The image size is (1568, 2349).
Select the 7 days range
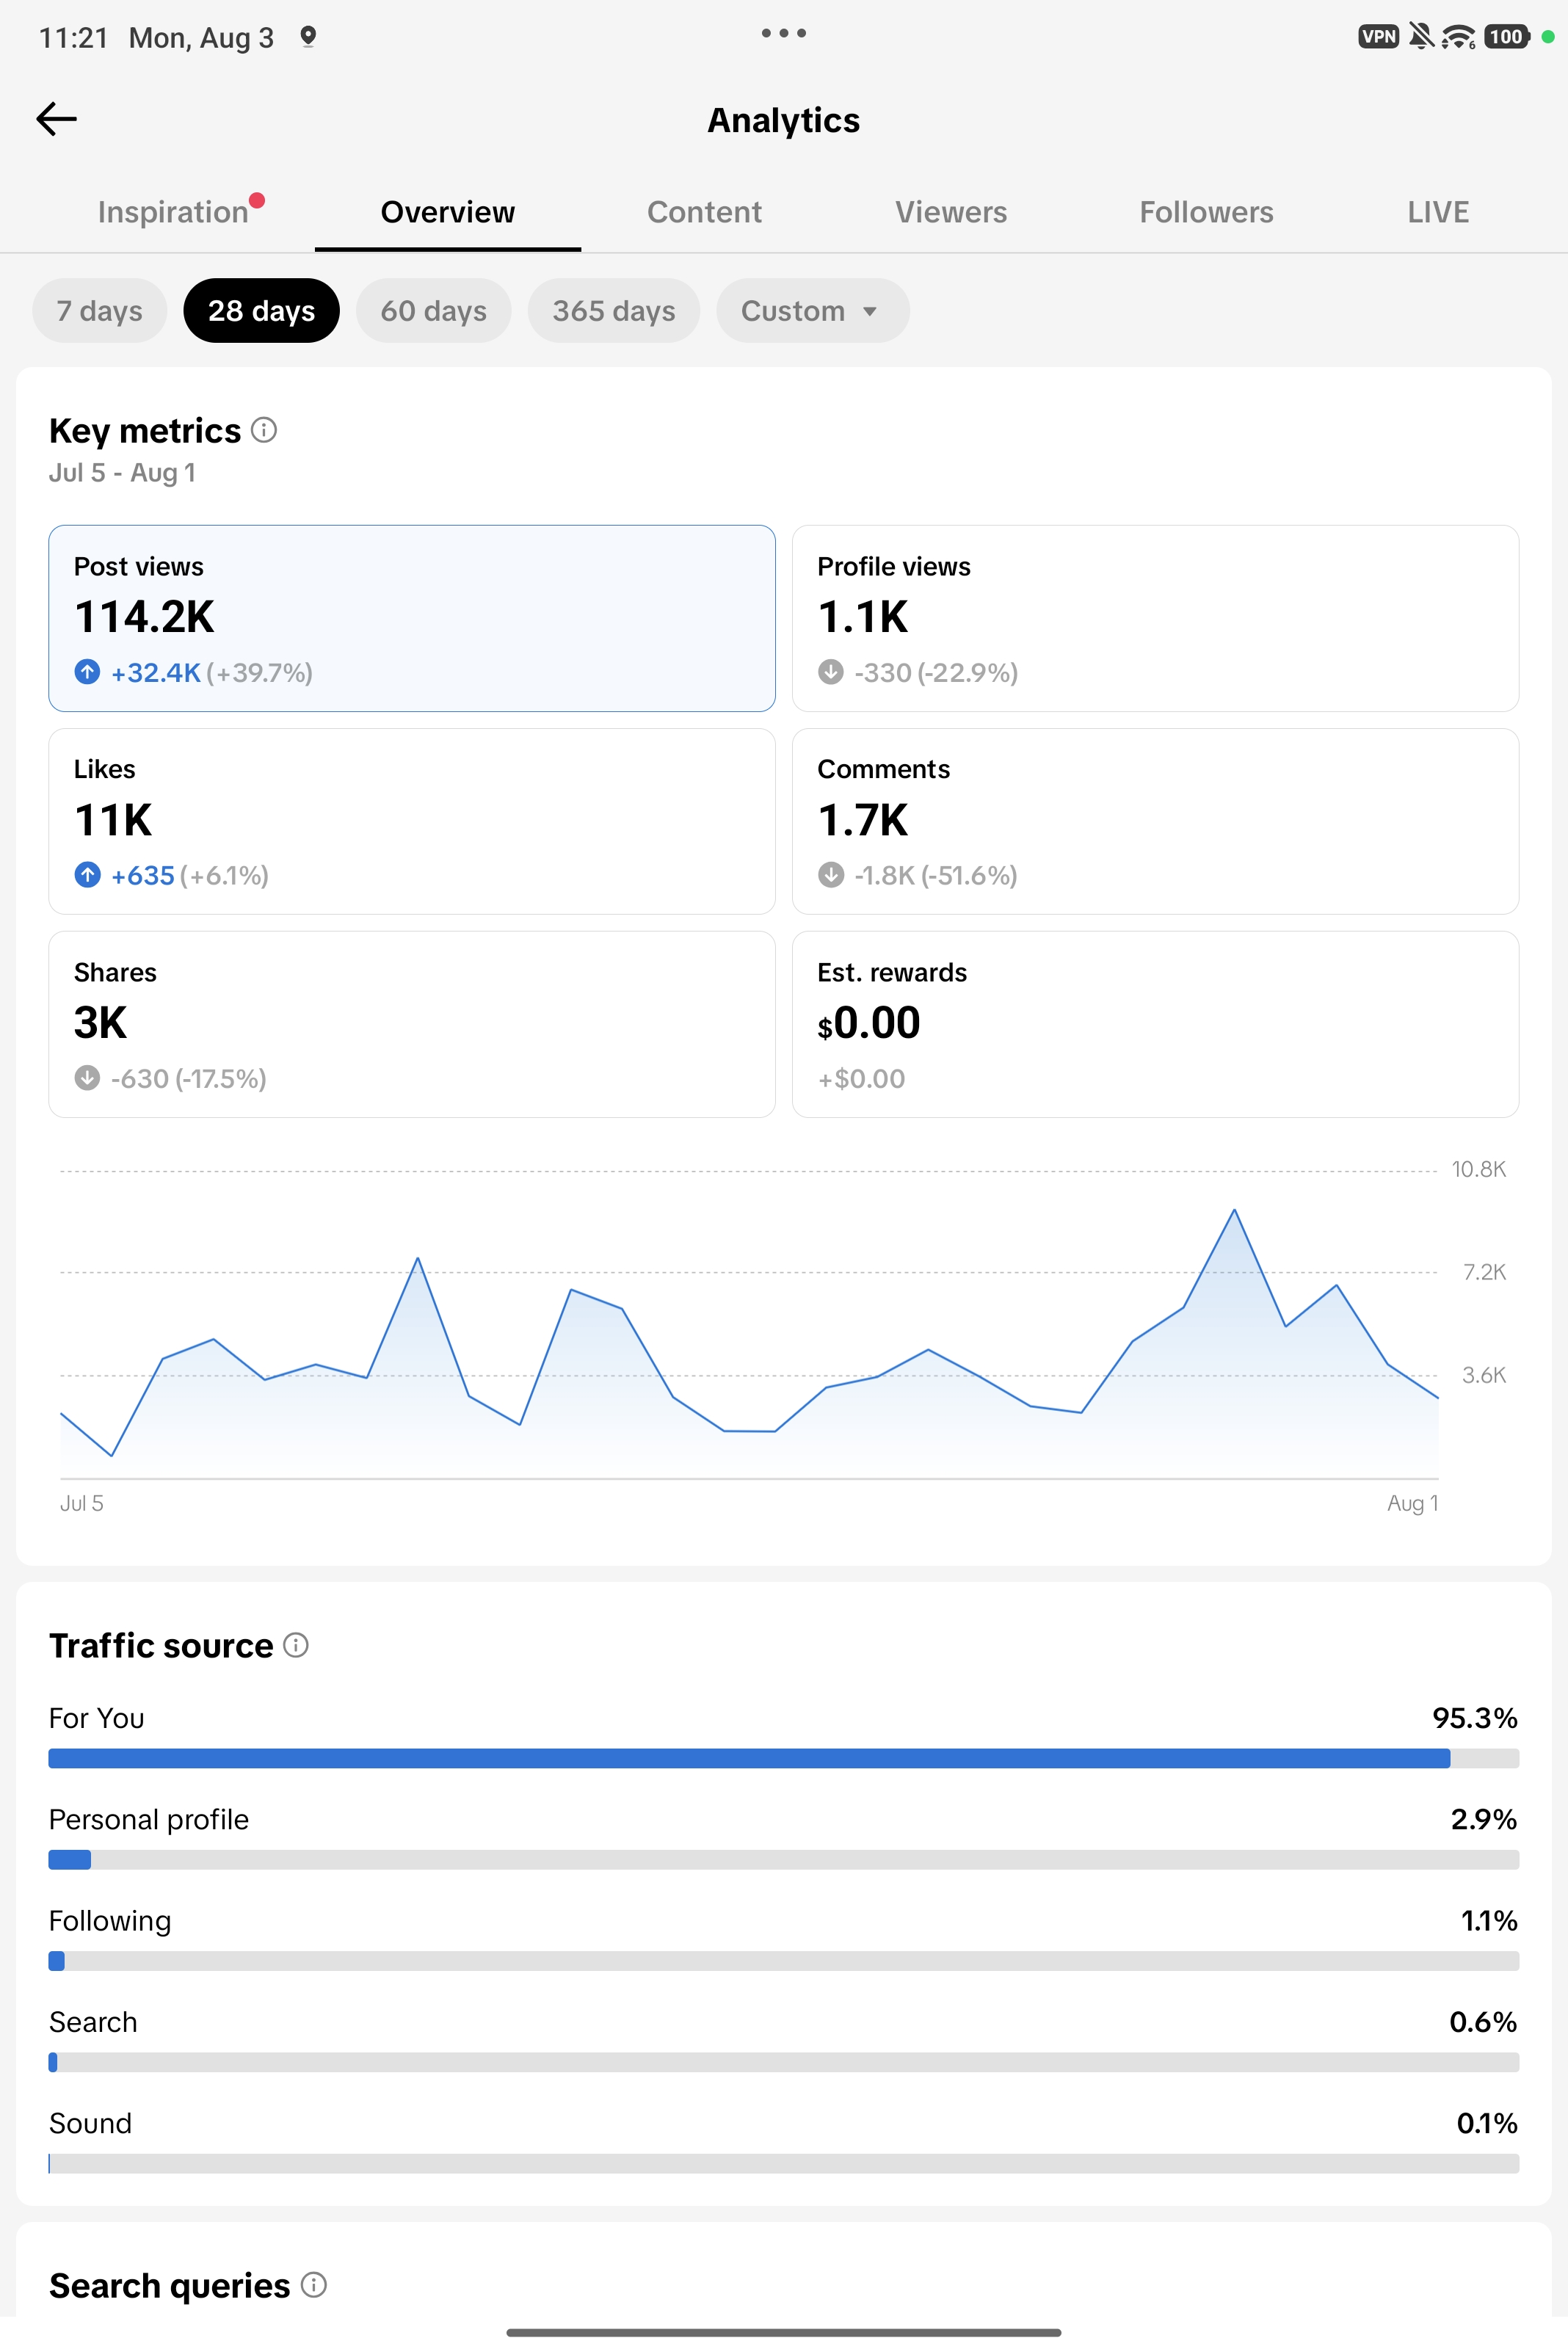tap(99, 311)
